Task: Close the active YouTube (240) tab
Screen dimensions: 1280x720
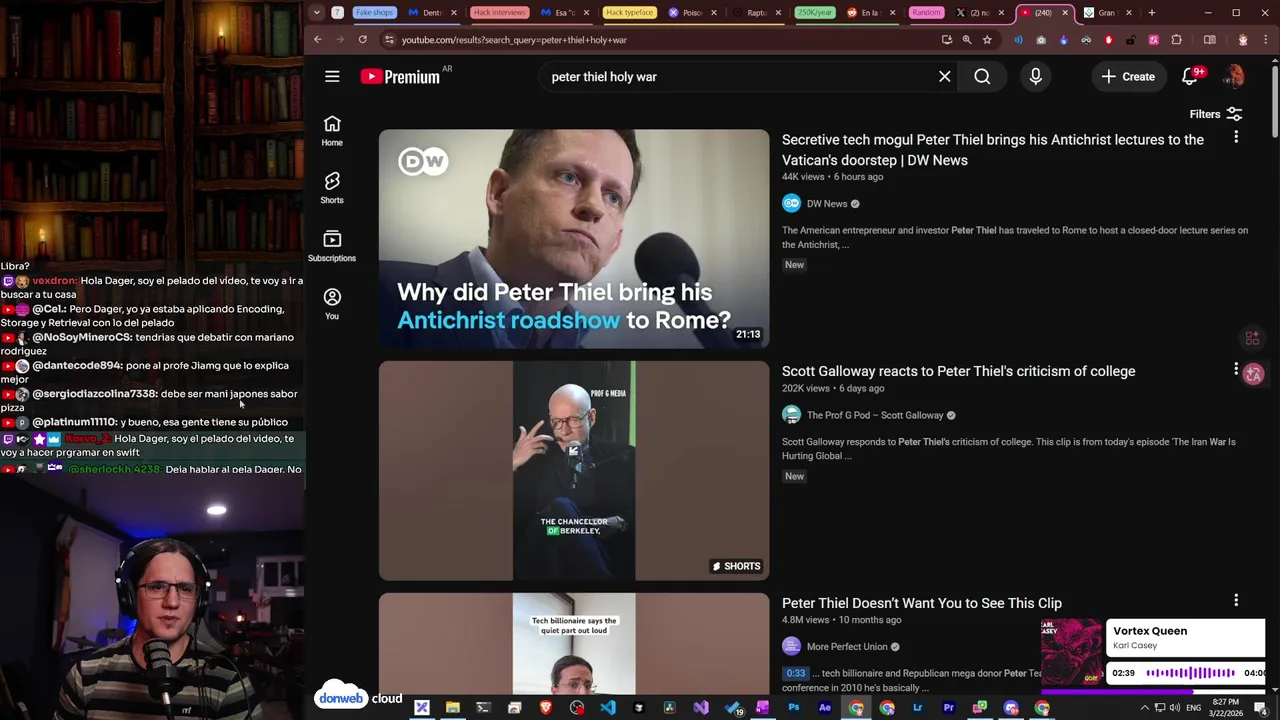Action: pyautogui.click(x=1065, y=13)
